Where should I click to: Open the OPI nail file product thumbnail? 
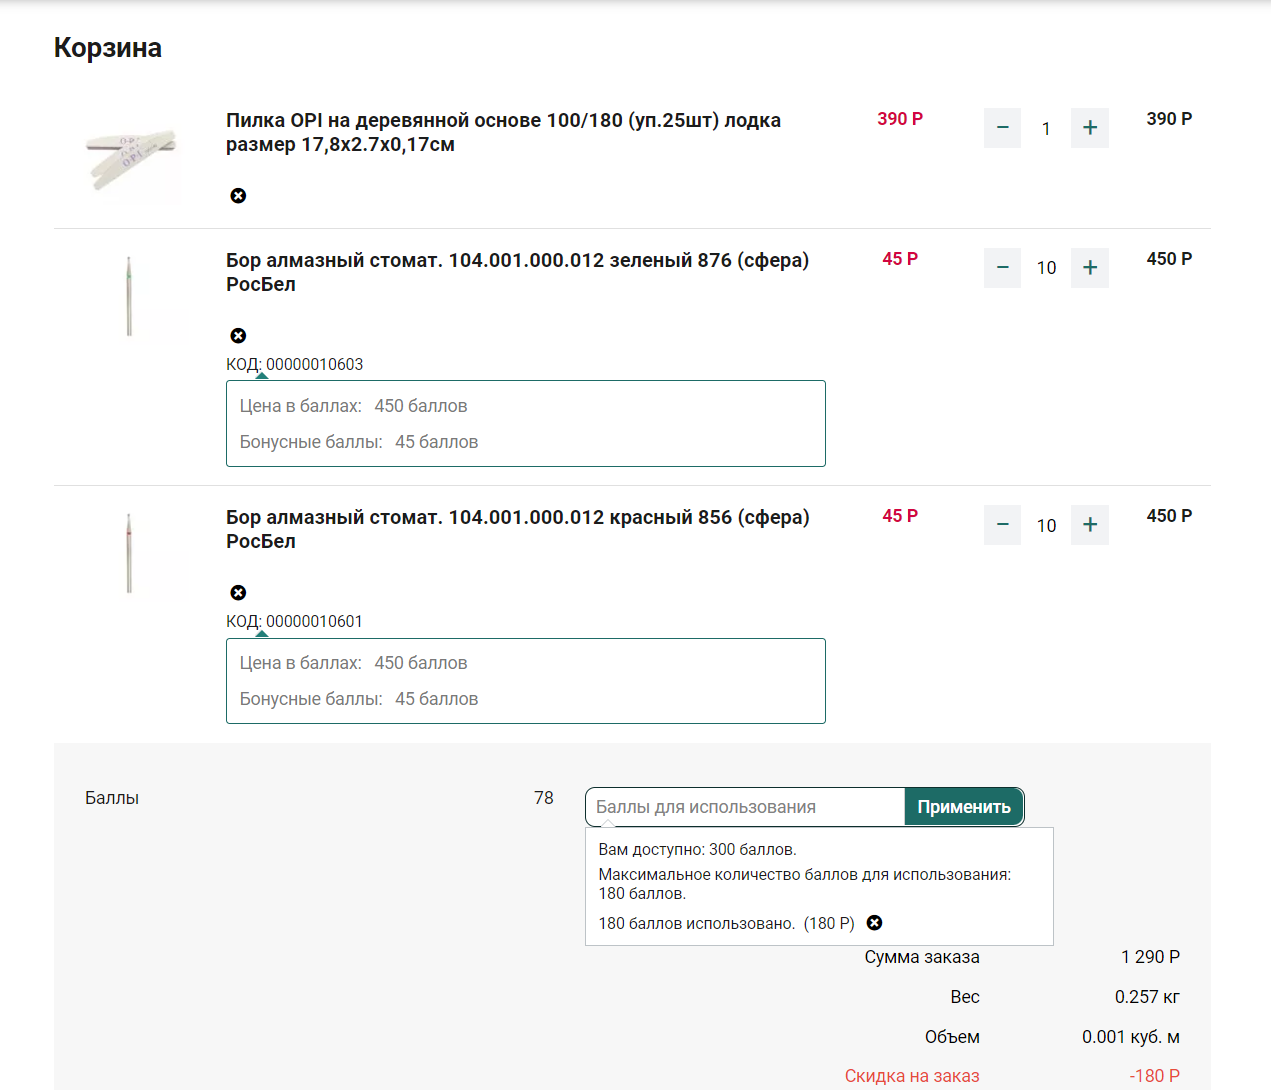(132, 158)
